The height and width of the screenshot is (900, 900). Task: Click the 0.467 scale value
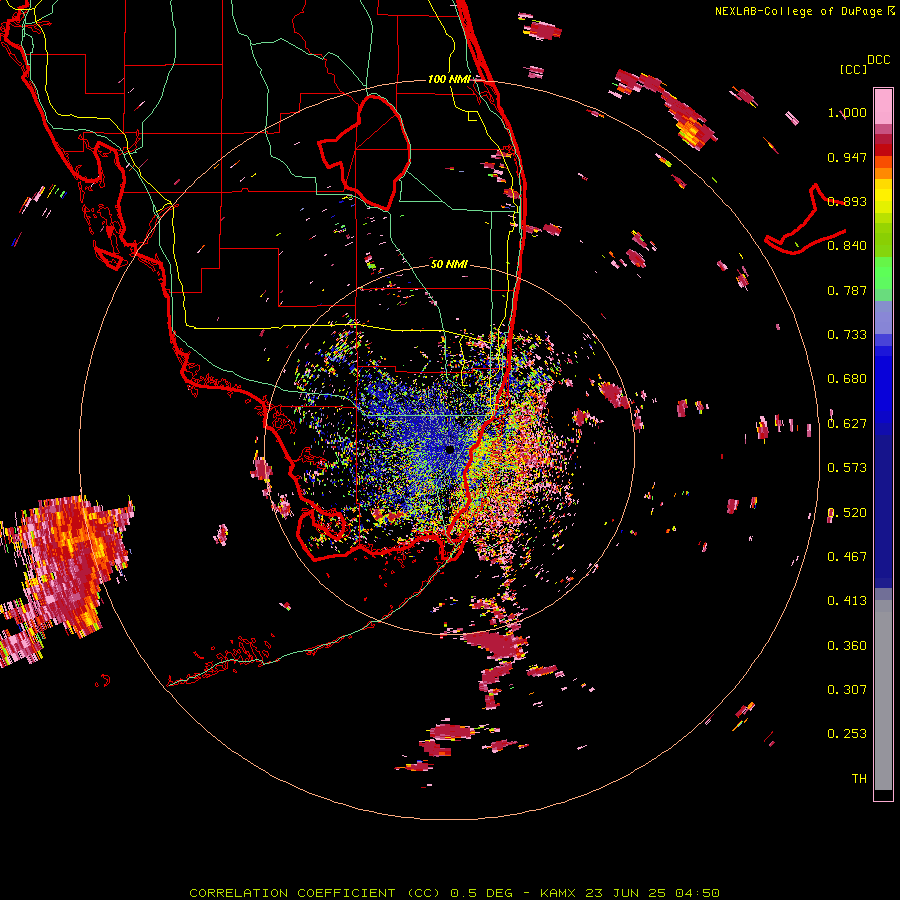[847, 557]
